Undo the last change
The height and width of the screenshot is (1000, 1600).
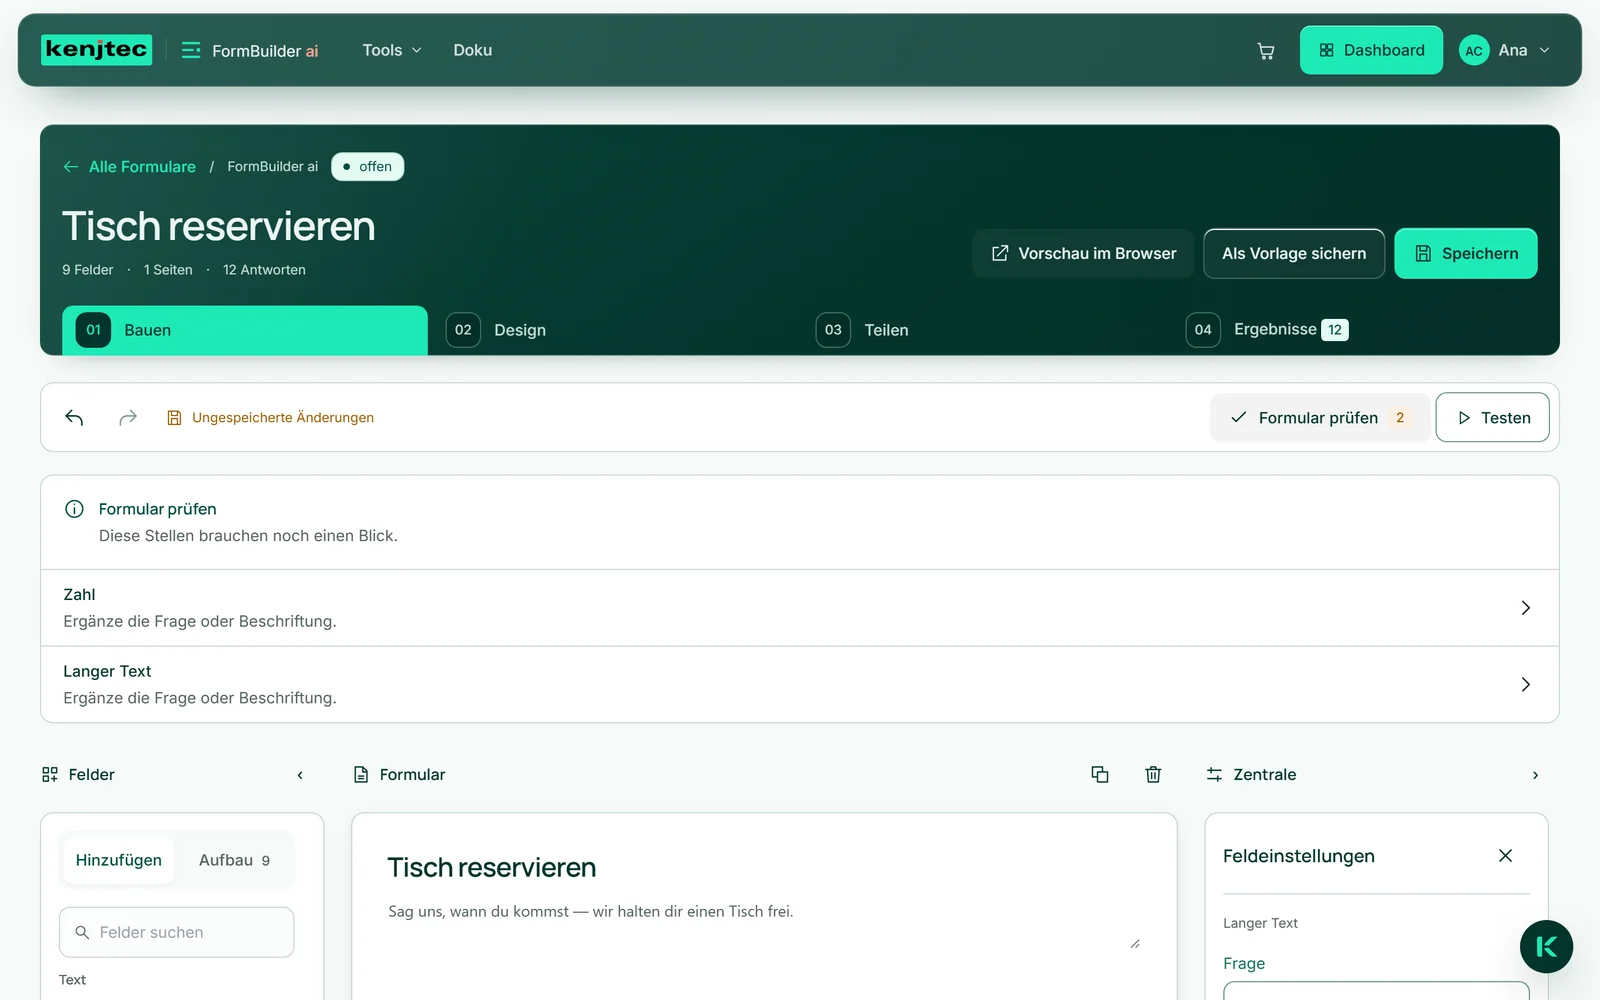click(74, 417)
